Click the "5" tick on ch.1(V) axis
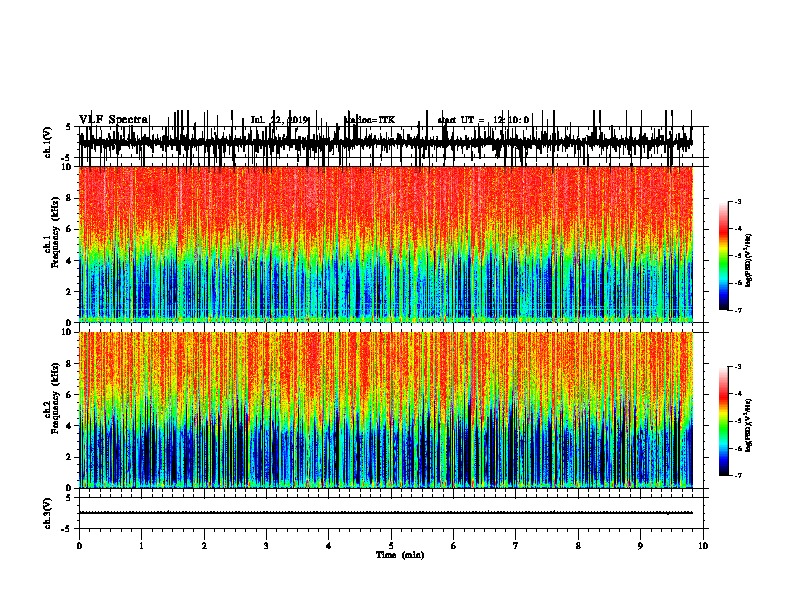 click(68, 127)
